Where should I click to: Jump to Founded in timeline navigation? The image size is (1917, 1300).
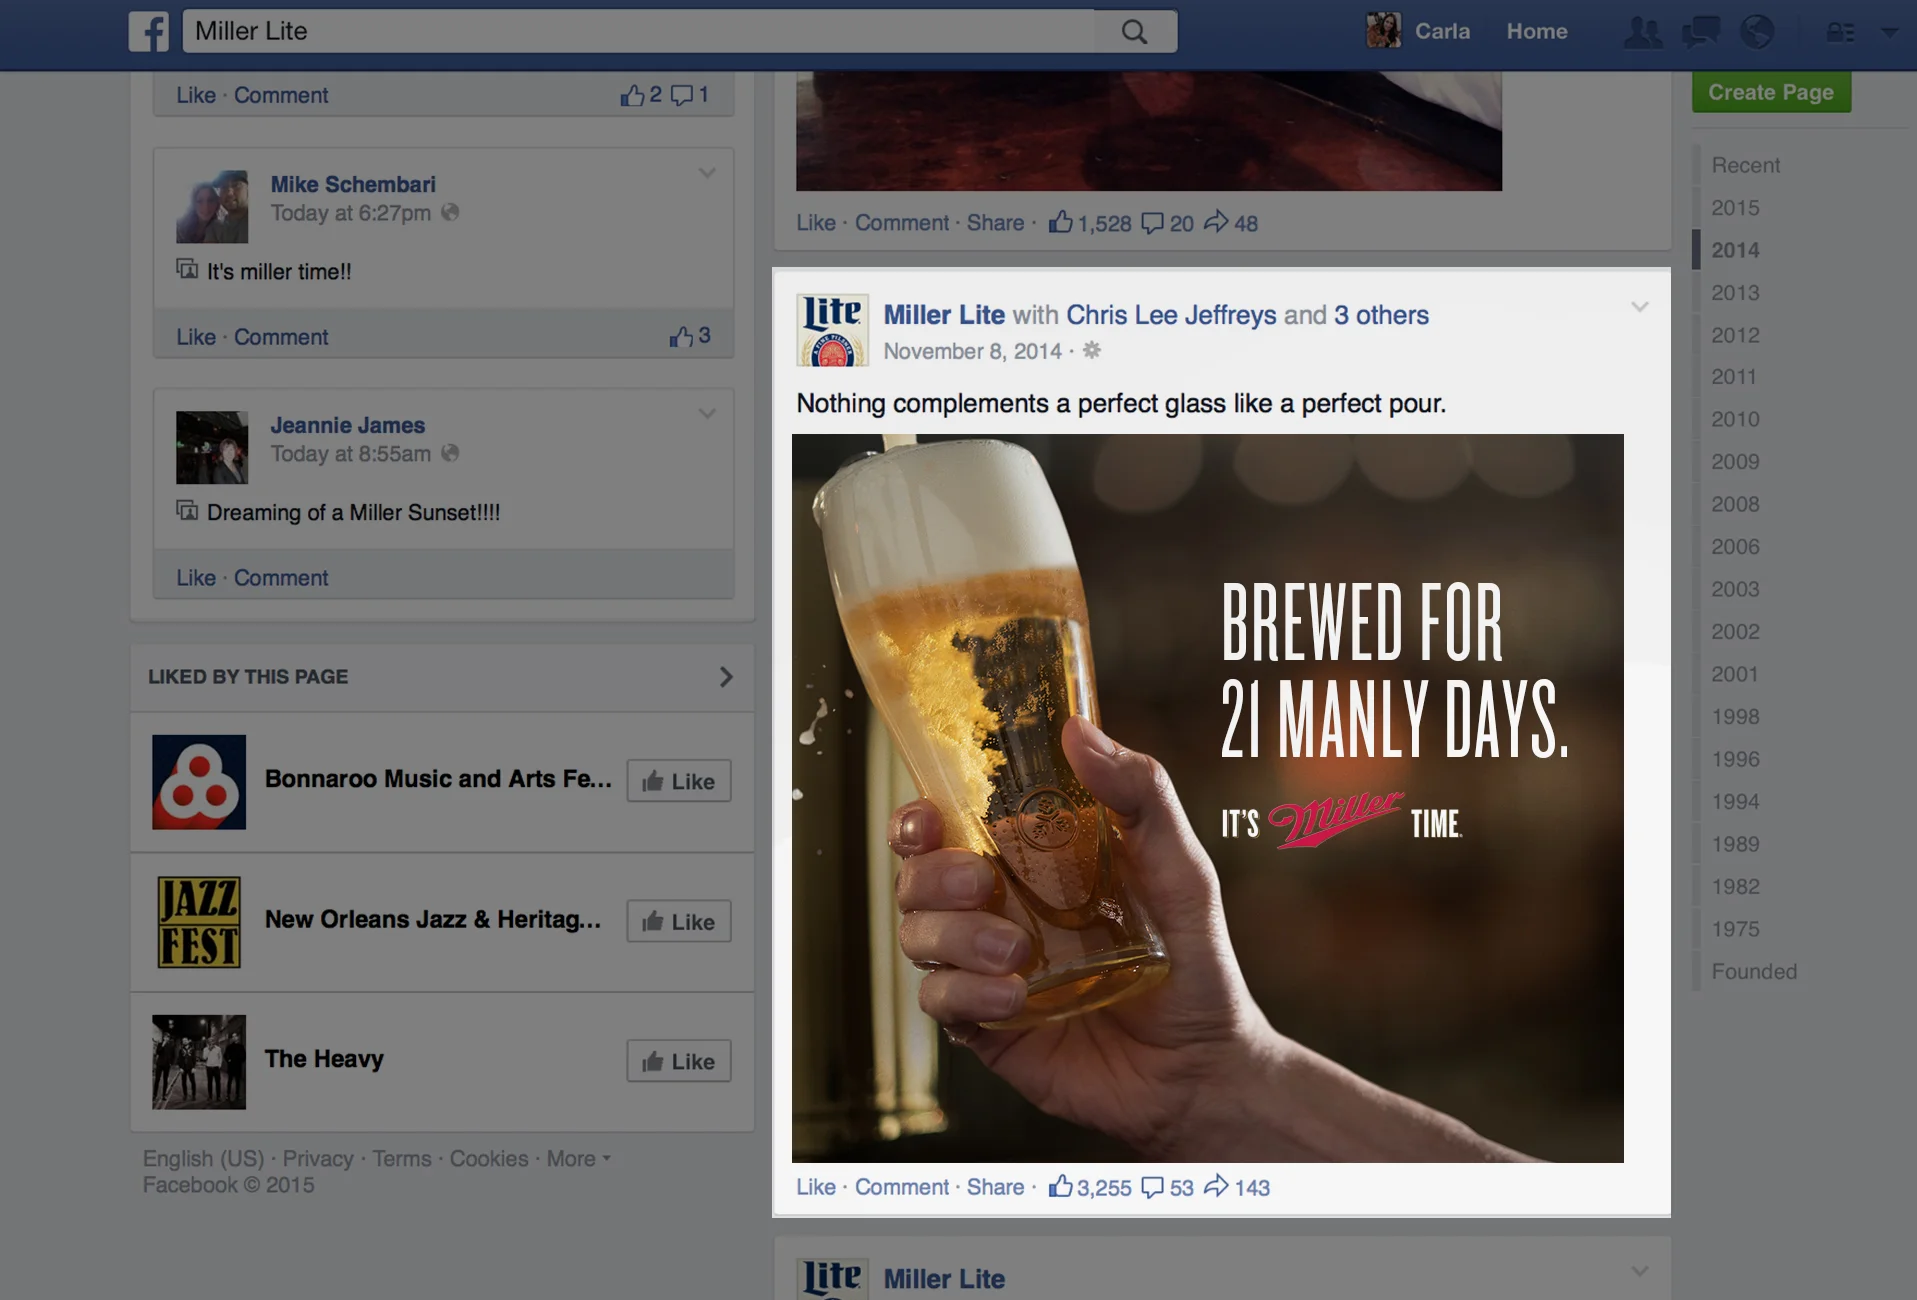[x=1754, y=972]
